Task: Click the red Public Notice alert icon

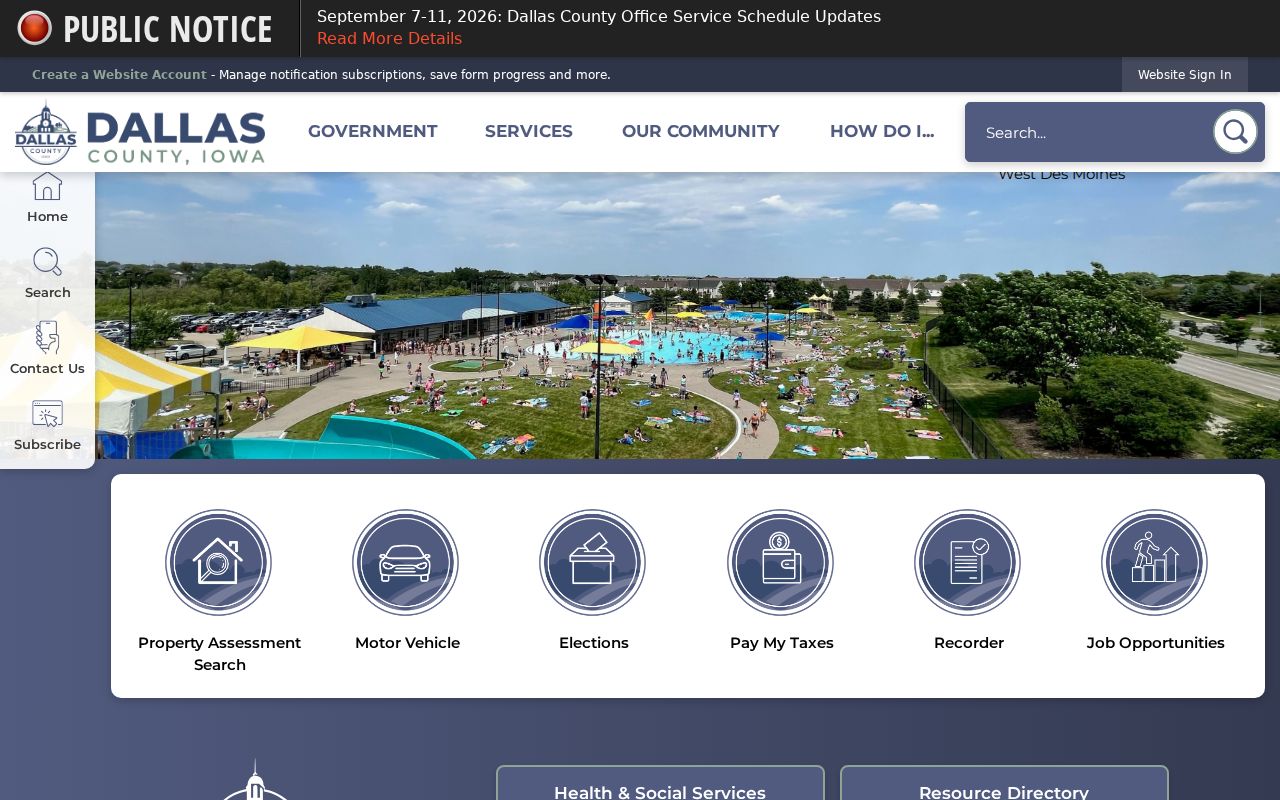Action: (x=34, y=28)
